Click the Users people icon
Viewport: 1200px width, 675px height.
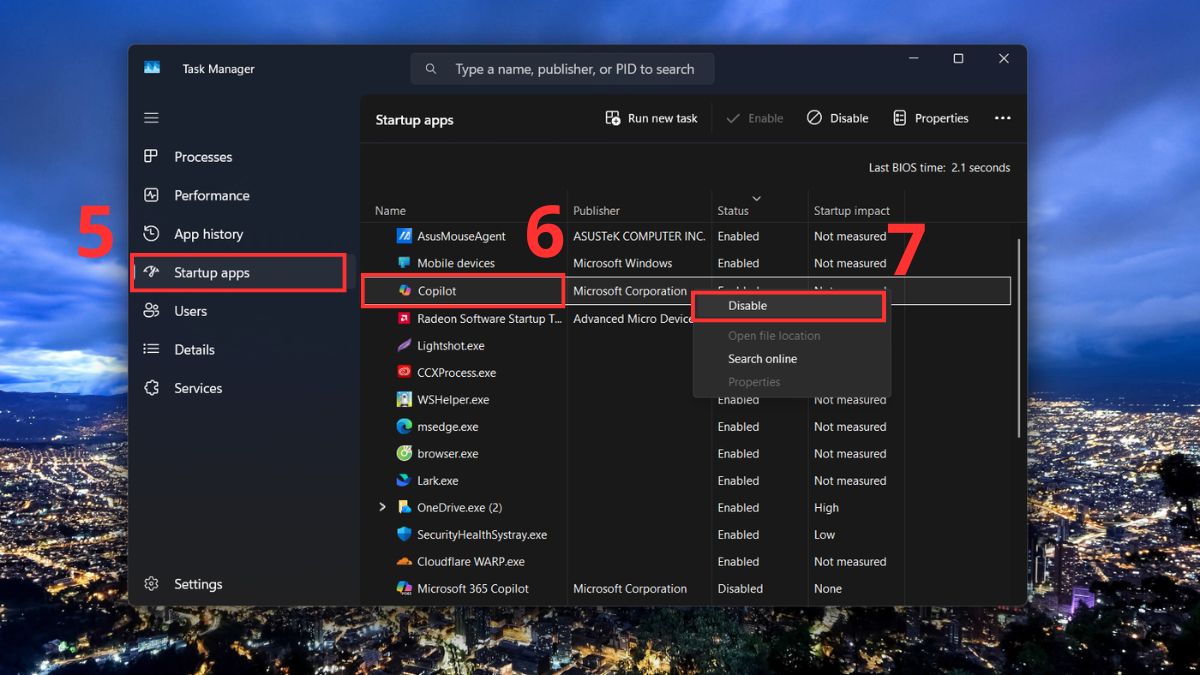[151, 311]
